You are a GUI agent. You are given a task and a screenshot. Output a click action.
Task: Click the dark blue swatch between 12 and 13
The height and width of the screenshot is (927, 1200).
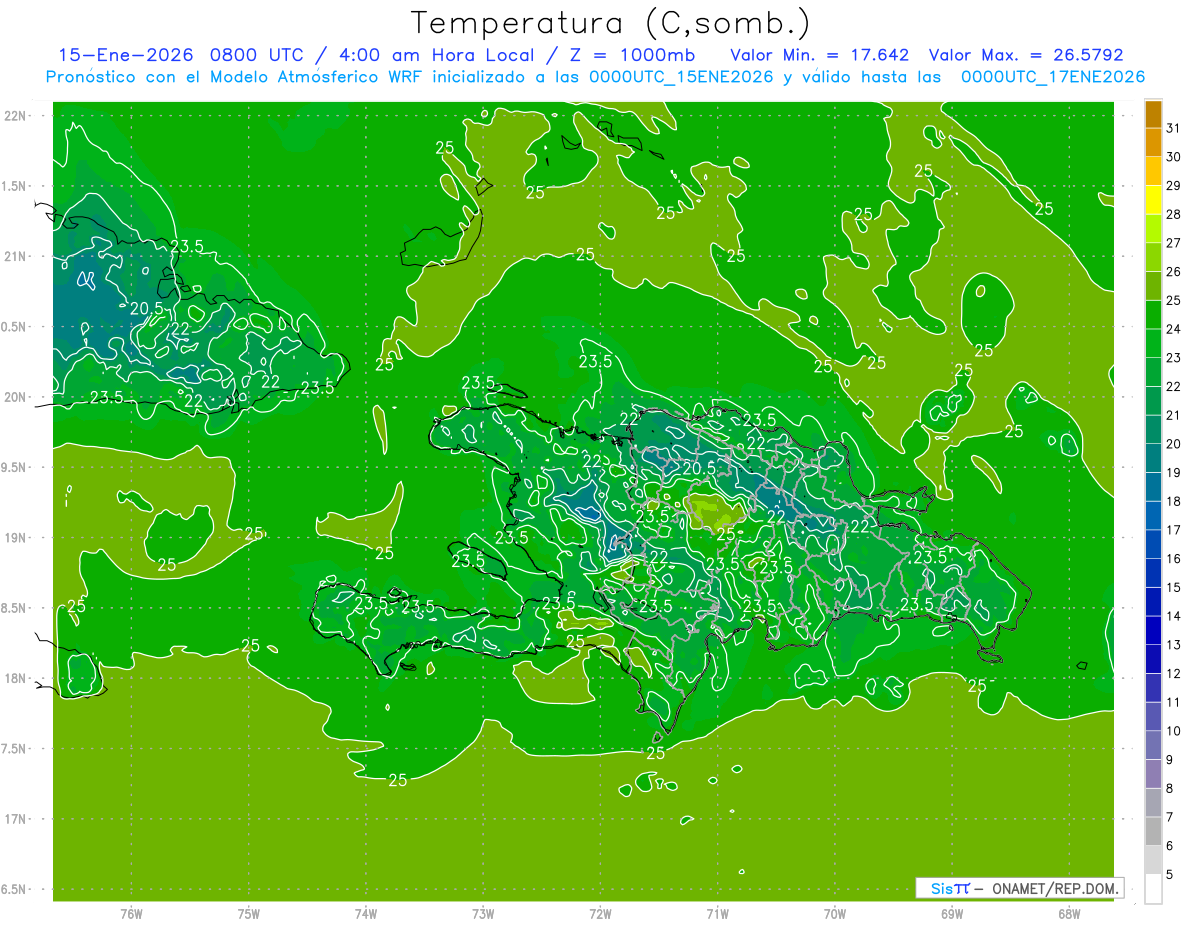click(1153, 660)
